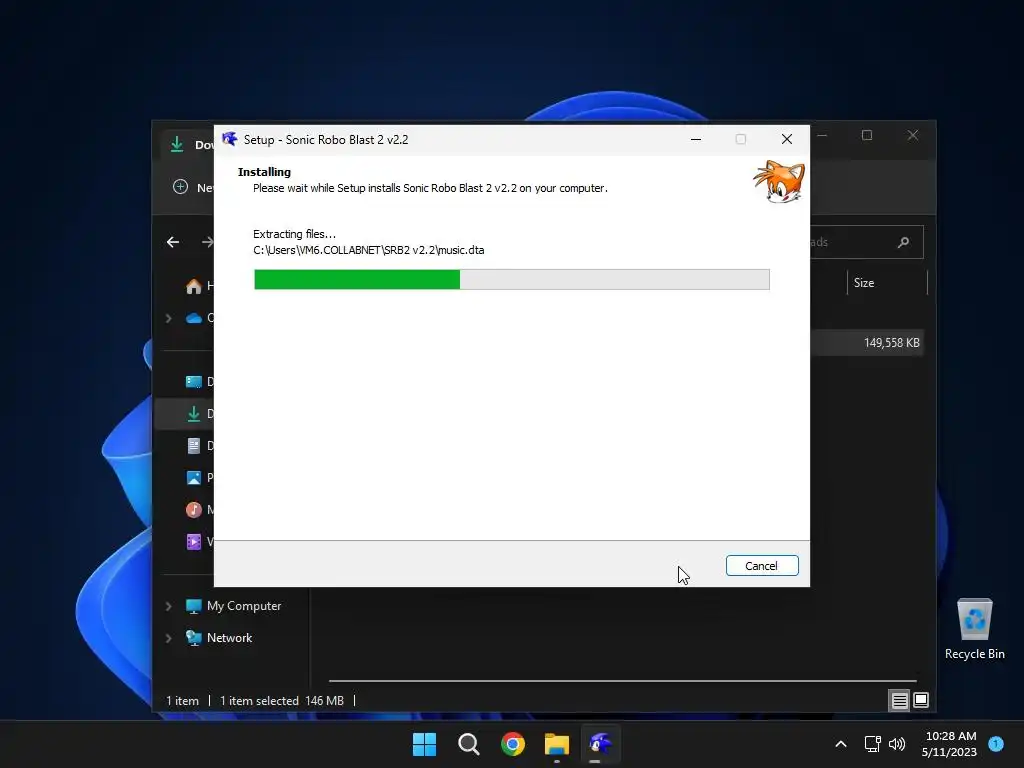Close the Setup - Sonic Robo Blast 2 window
The width and height of the screenshot is (1024, 768).
(x=786, y=139)
